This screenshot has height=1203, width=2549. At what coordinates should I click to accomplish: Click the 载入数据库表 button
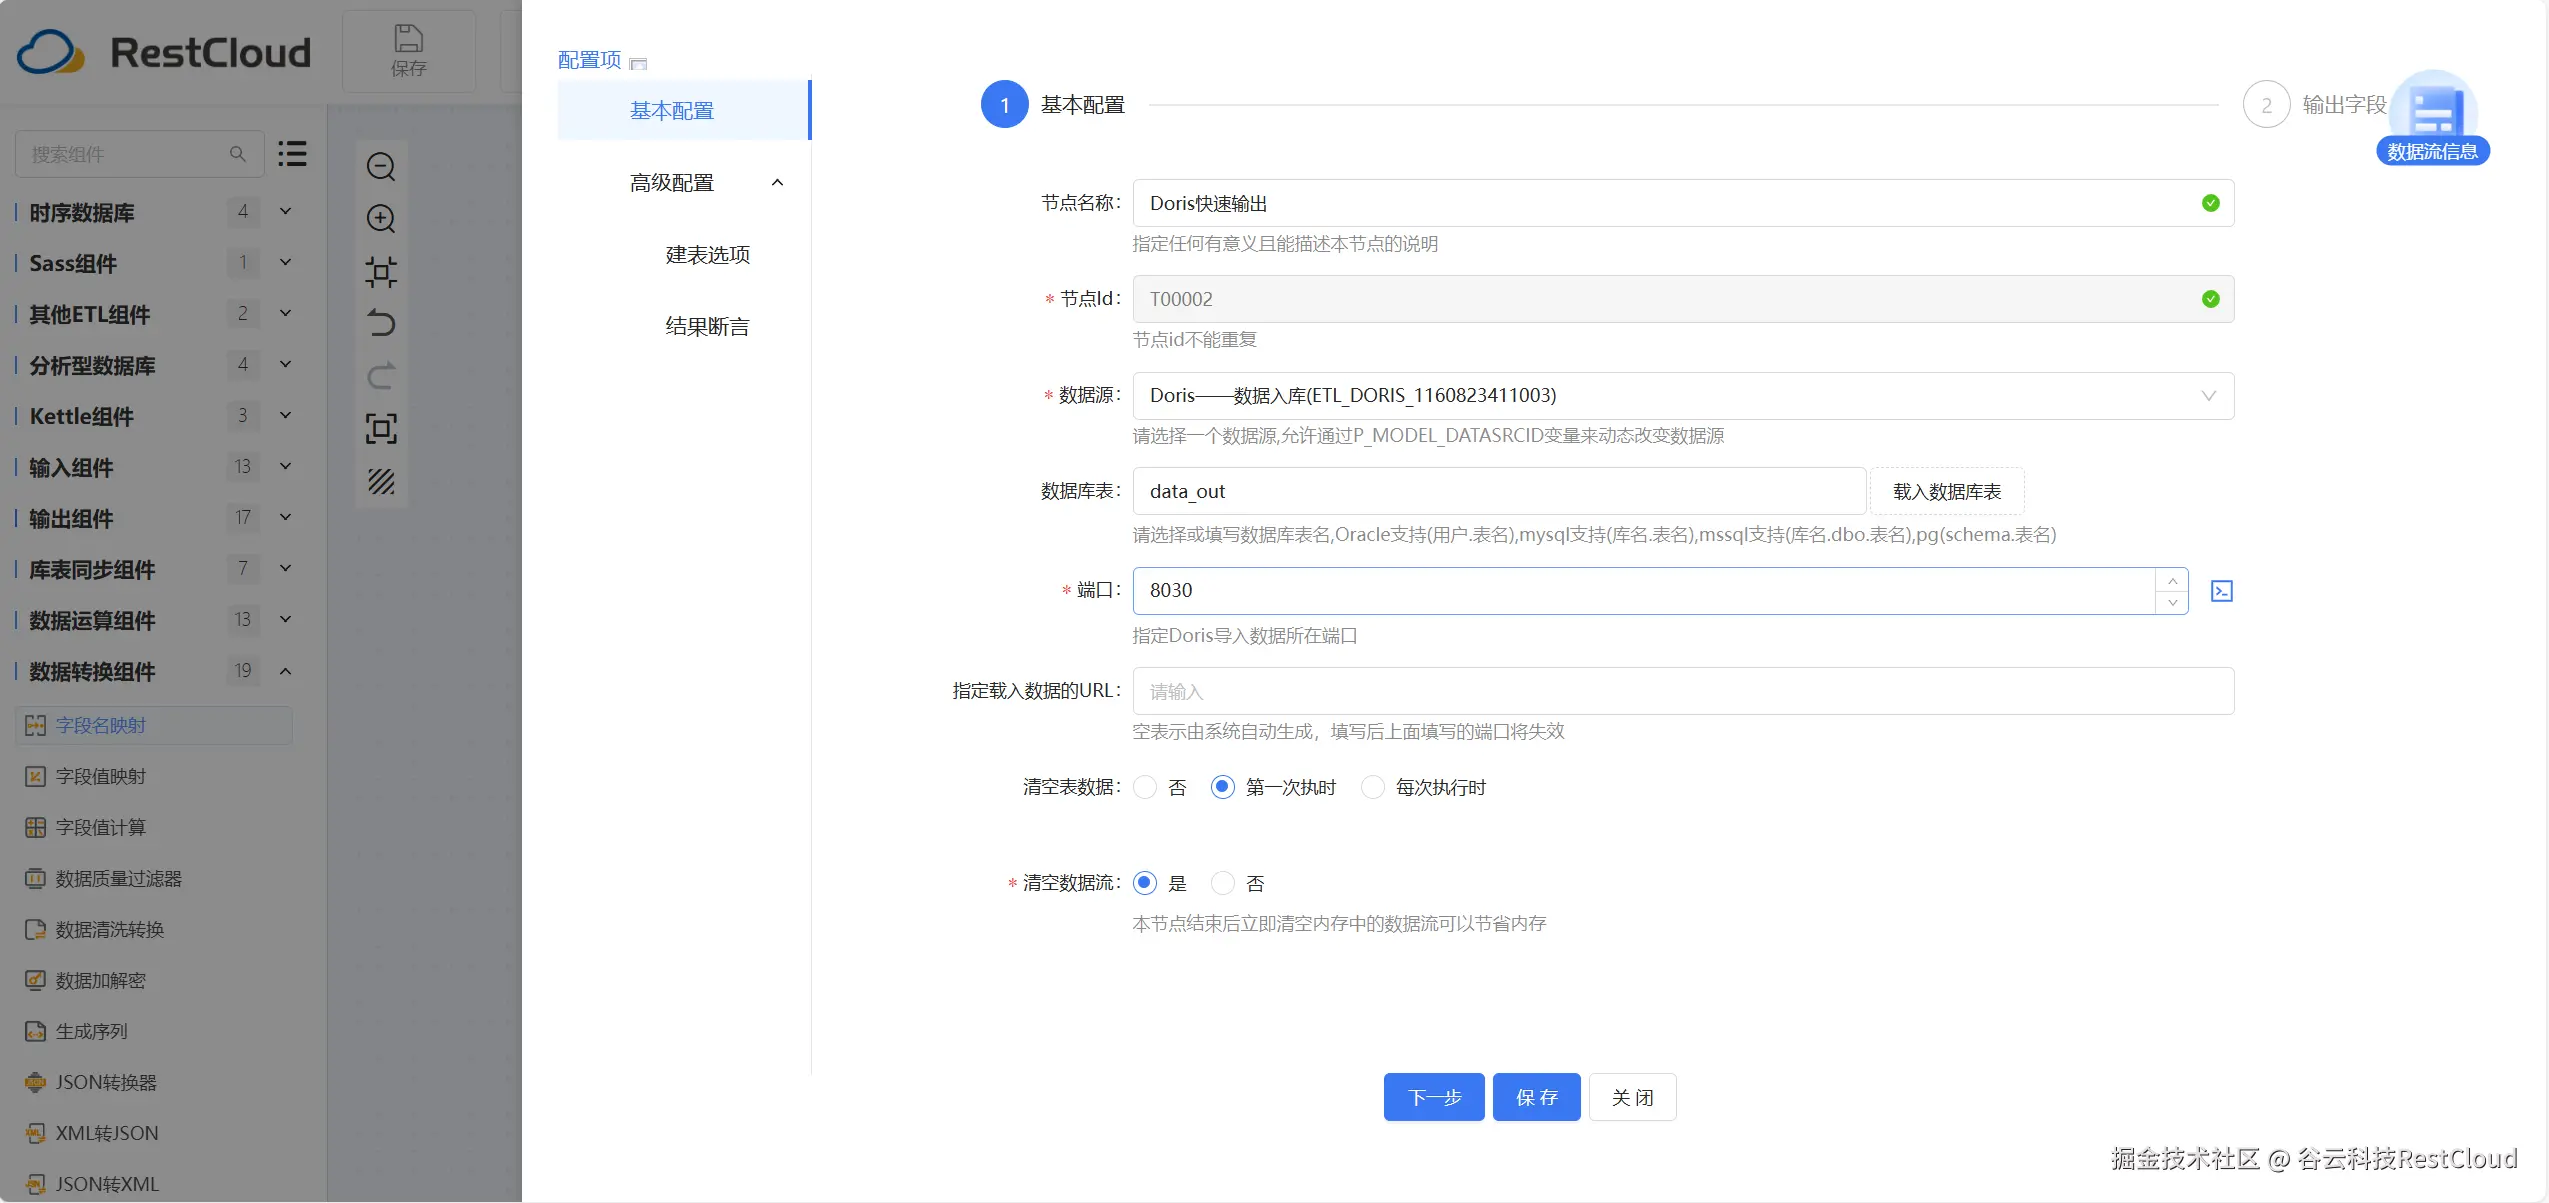coord(1946,491)
